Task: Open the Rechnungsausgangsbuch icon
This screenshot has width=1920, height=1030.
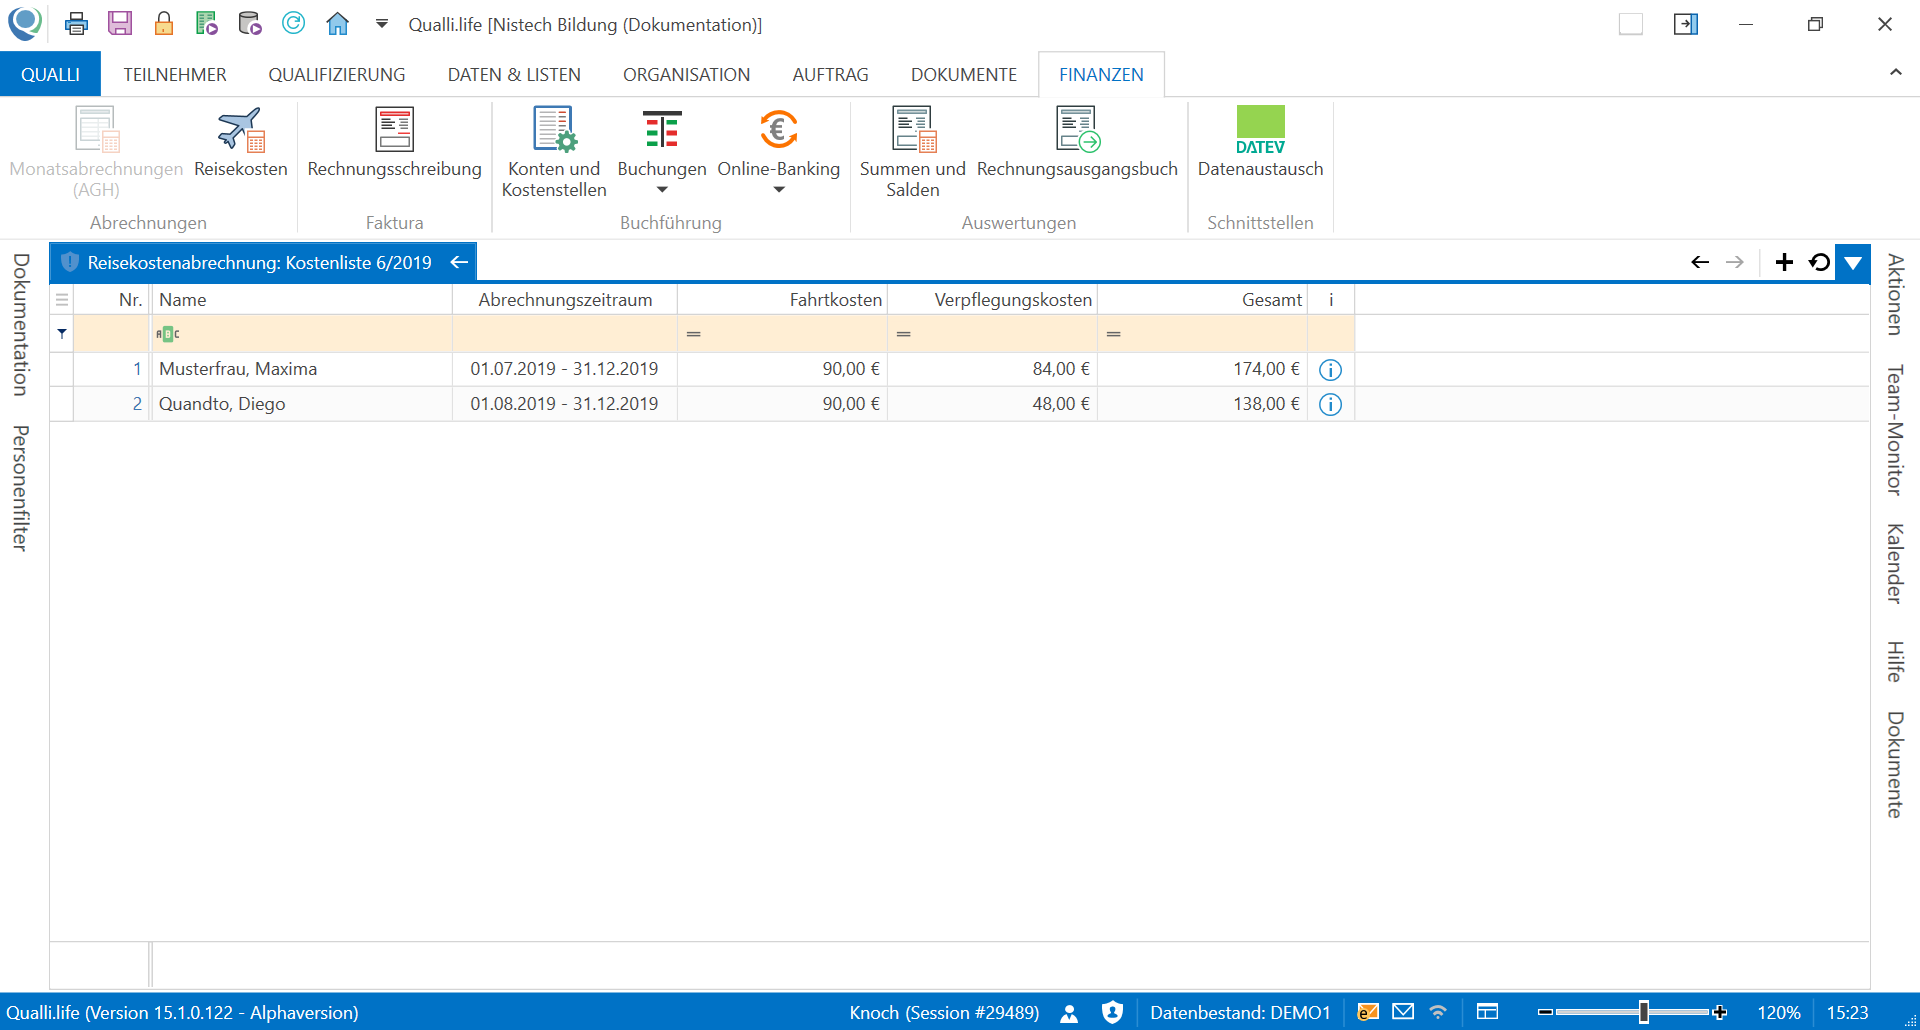Action: click(1077, 131)
